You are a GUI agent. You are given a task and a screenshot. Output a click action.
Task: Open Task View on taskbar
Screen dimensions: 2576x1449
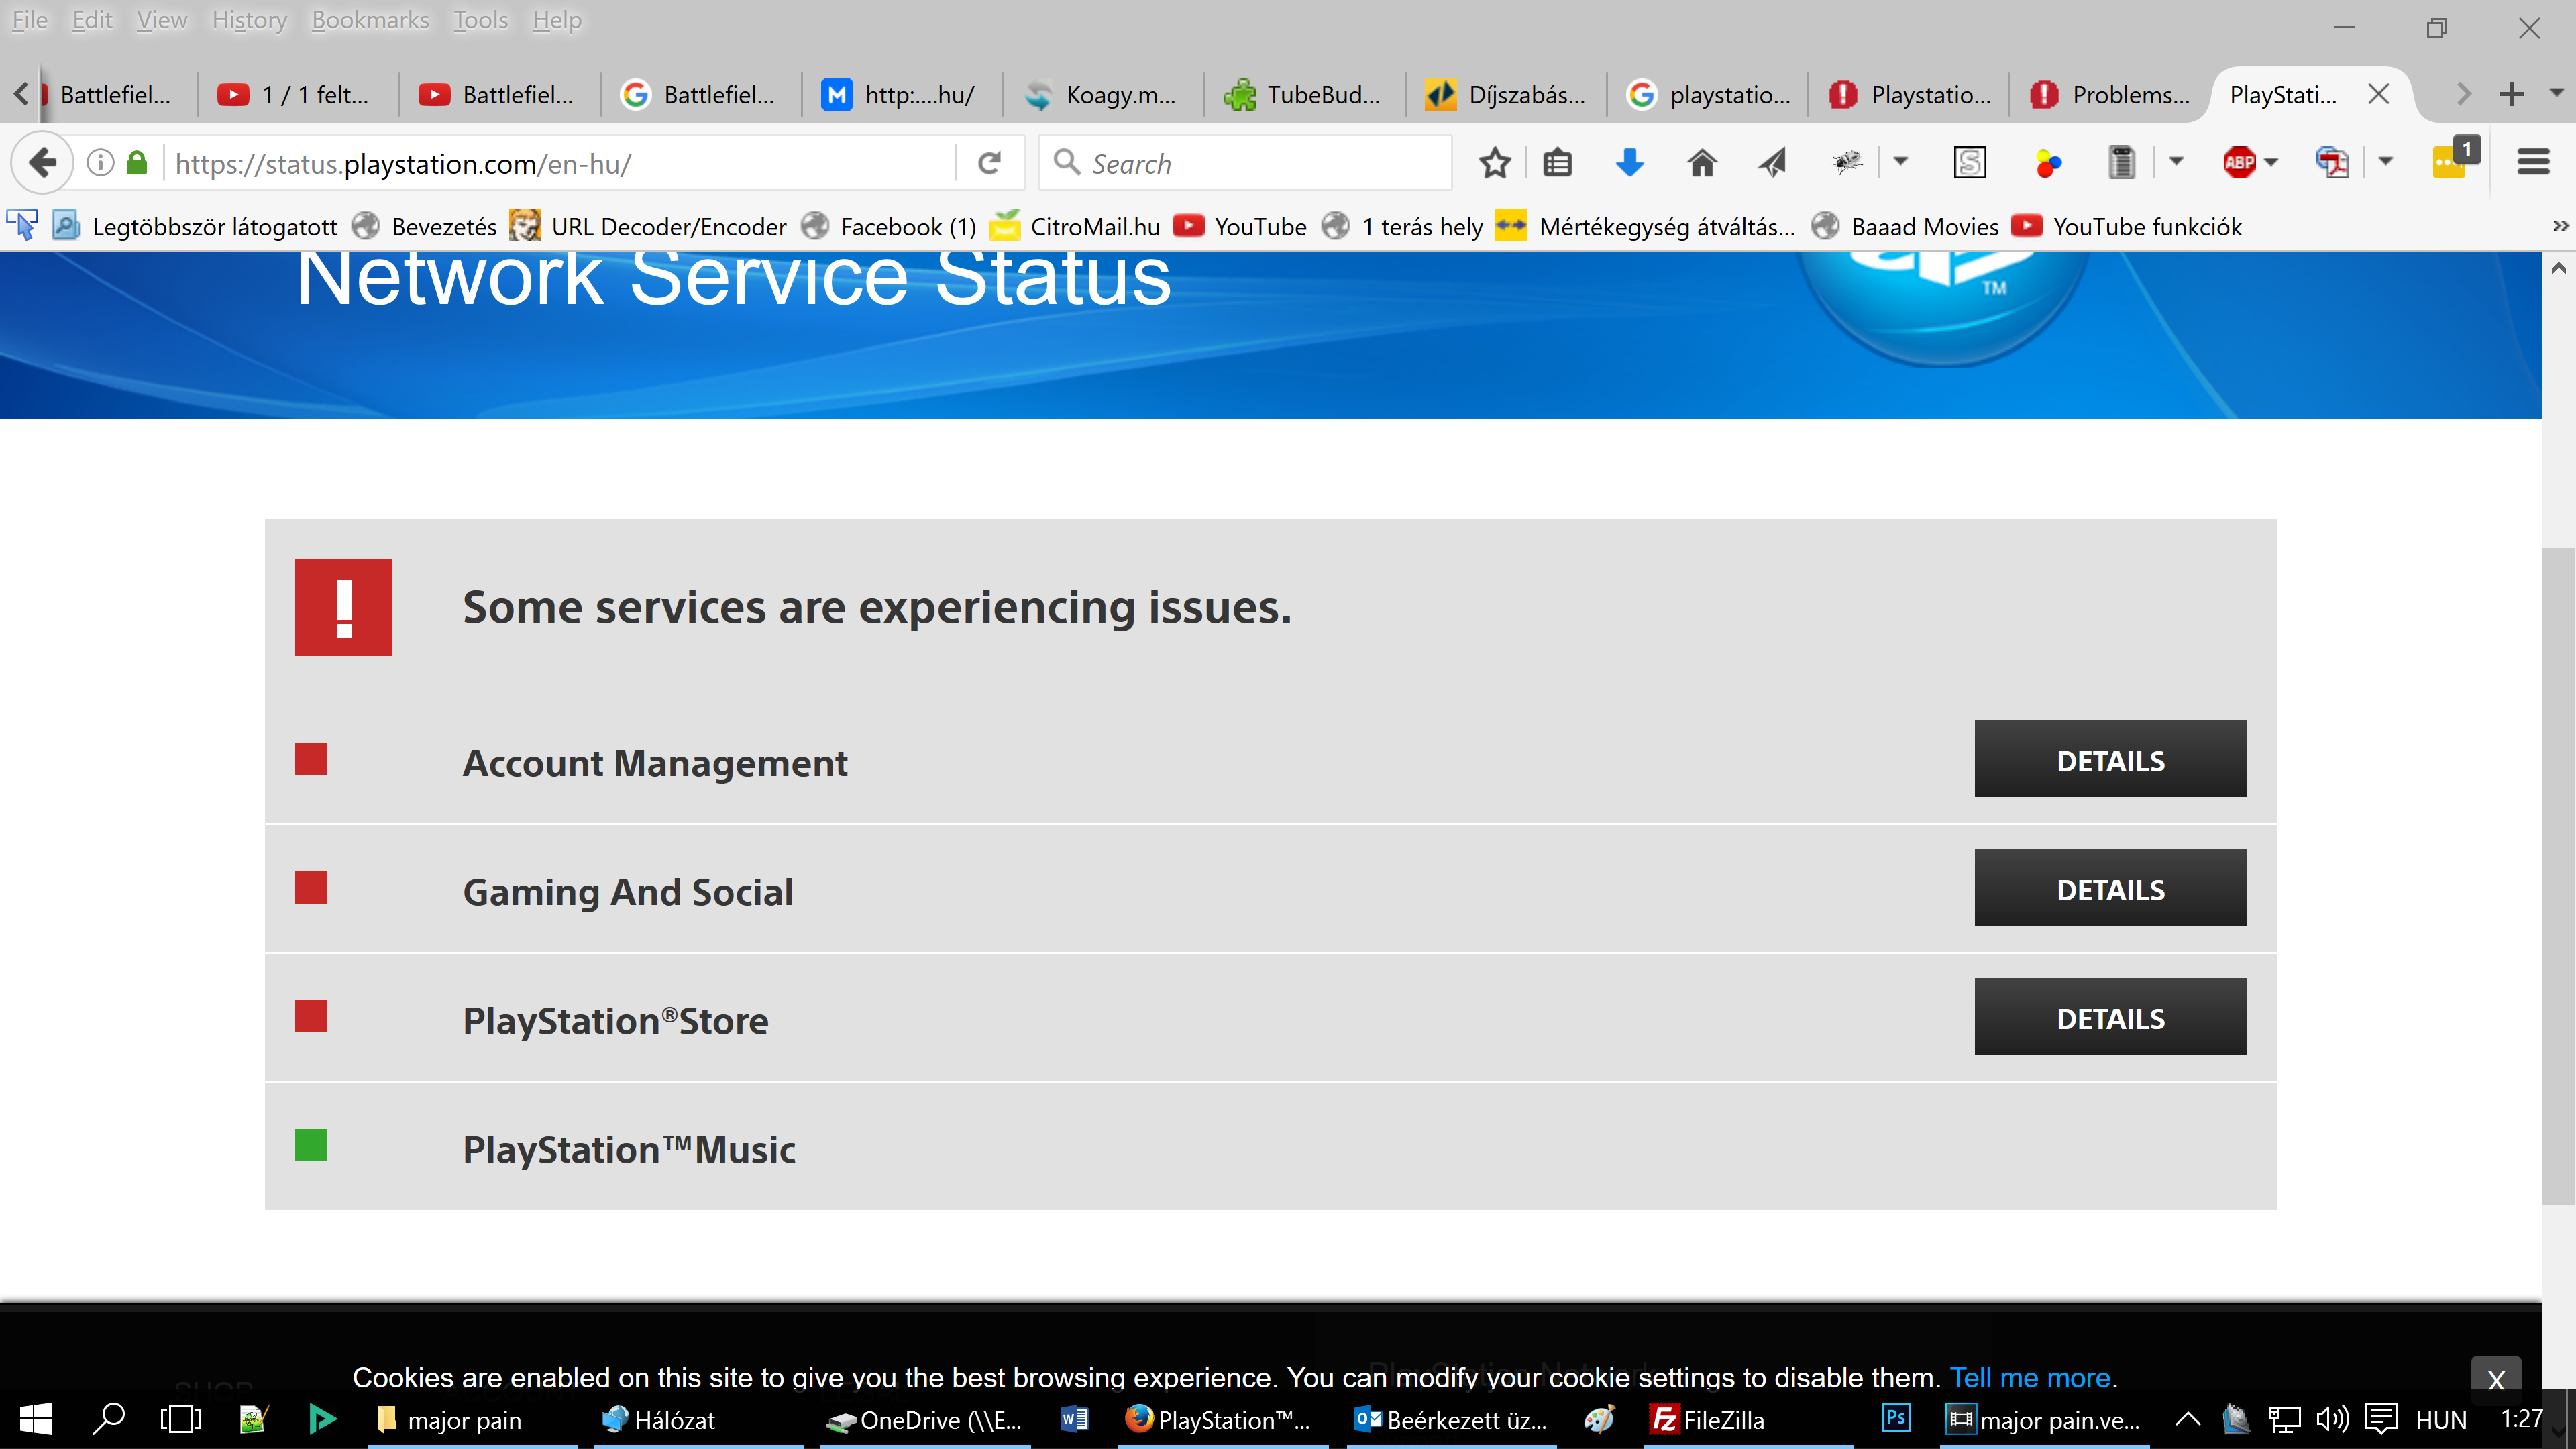coord(181,1419)
